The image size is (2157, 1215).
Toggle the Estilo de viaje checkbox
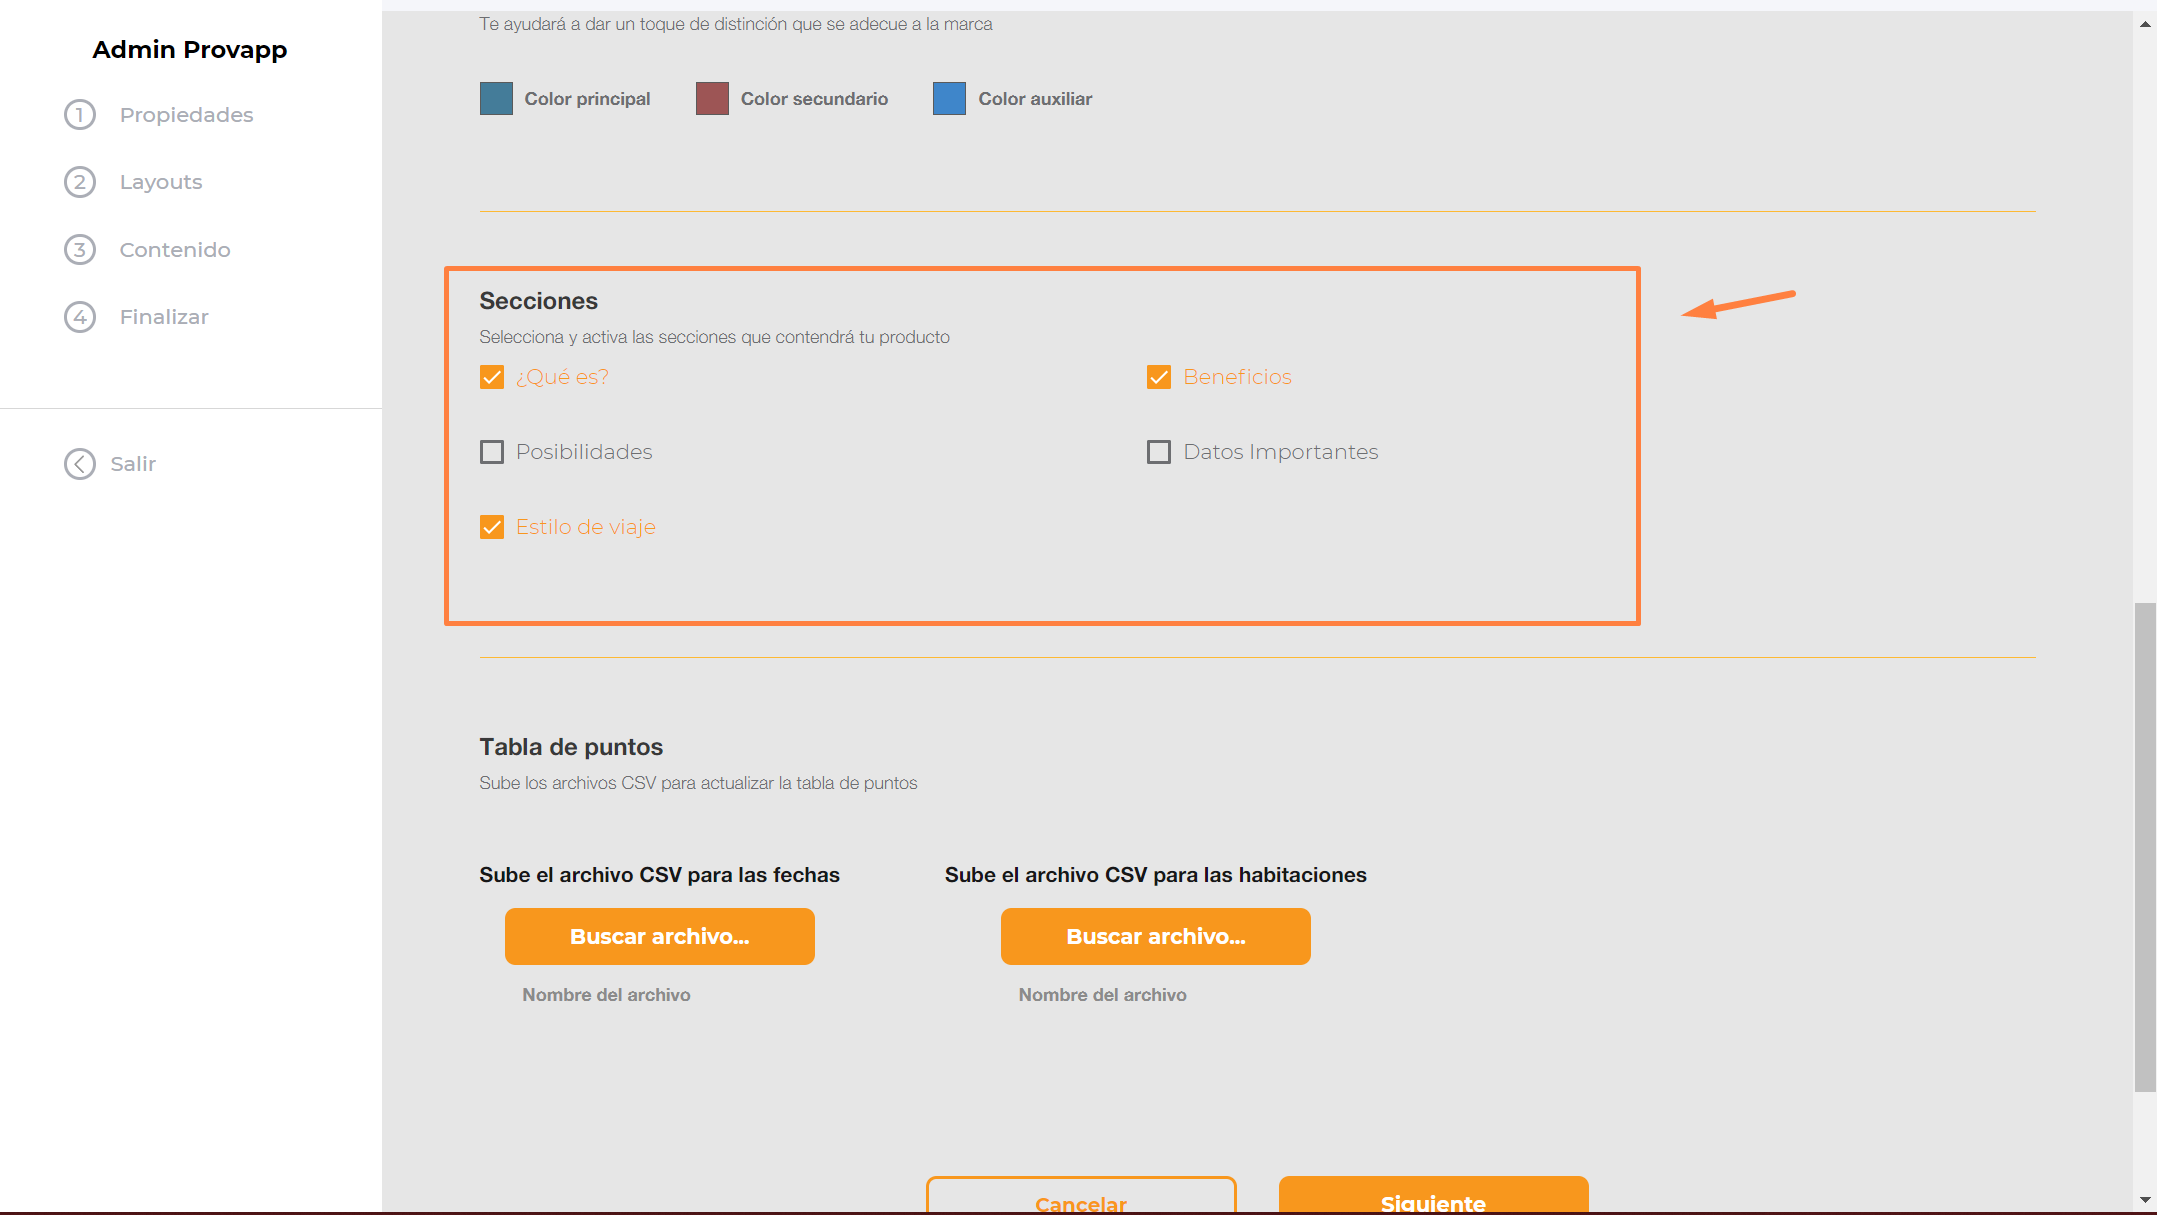[492, 527]
